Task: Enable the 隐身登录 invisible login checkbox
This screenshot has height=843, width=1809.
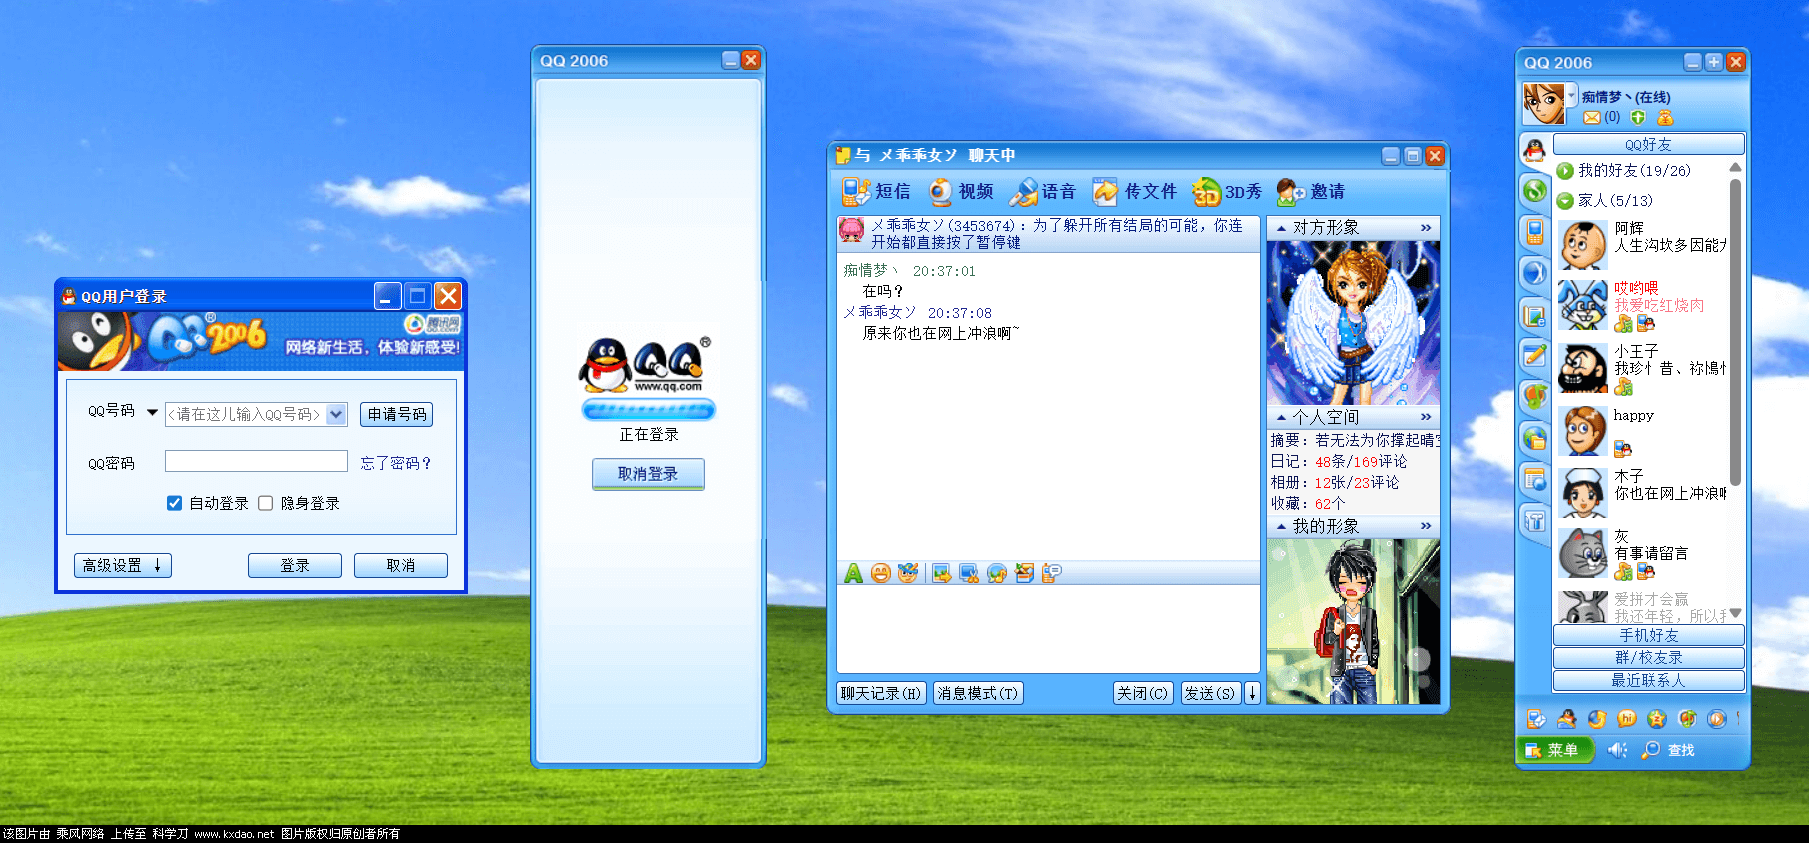Action: (266, 503)
